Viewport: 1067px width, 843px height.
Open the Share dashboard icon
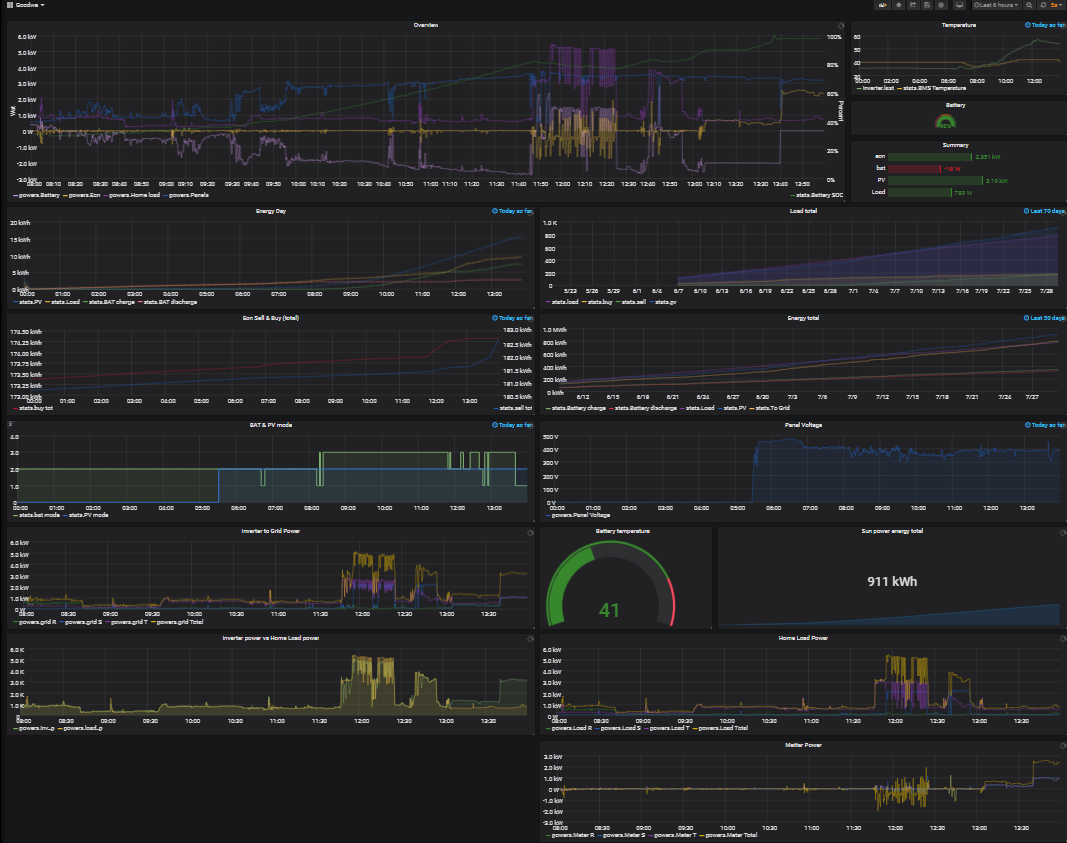913,5
